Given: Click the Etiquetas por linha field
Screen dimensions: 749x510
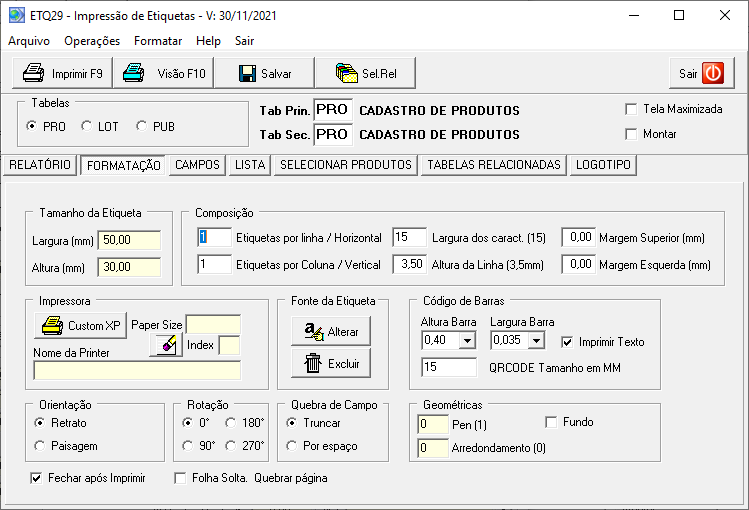Looking at the screenshot, I should pyautogui.click(x=214, y=237).
